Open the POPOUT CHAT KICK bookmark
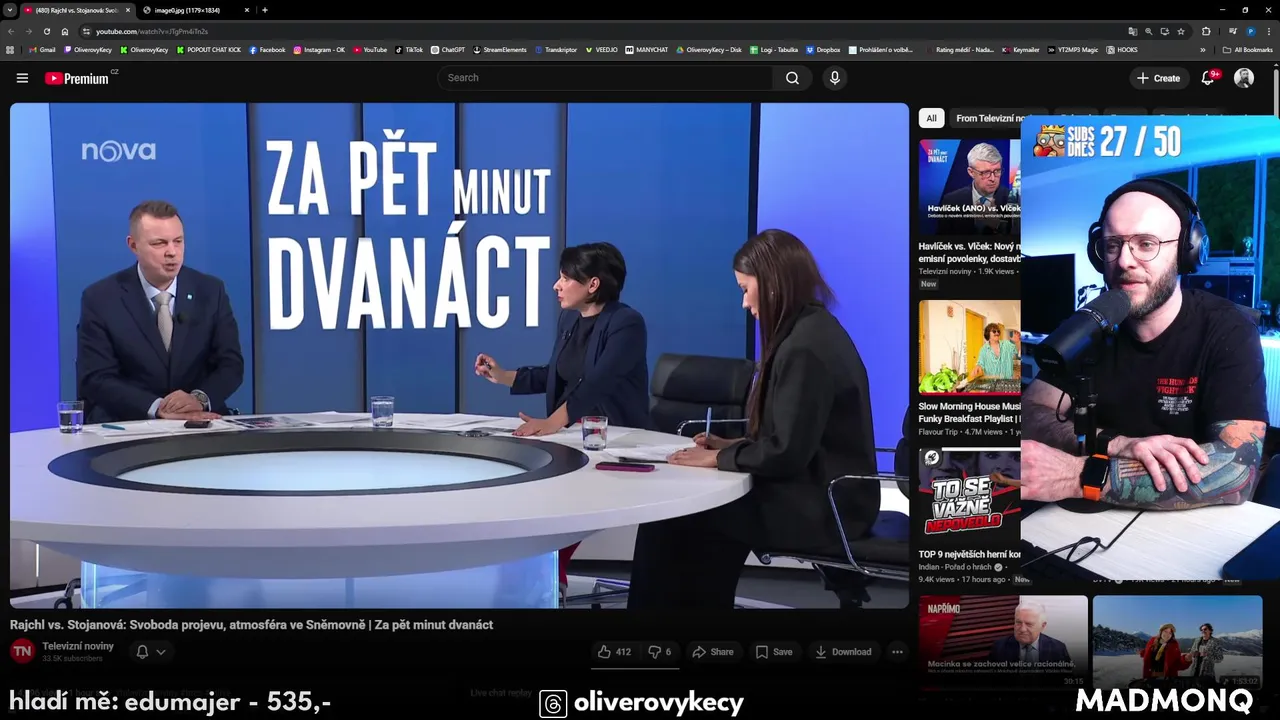 (209, 49)
